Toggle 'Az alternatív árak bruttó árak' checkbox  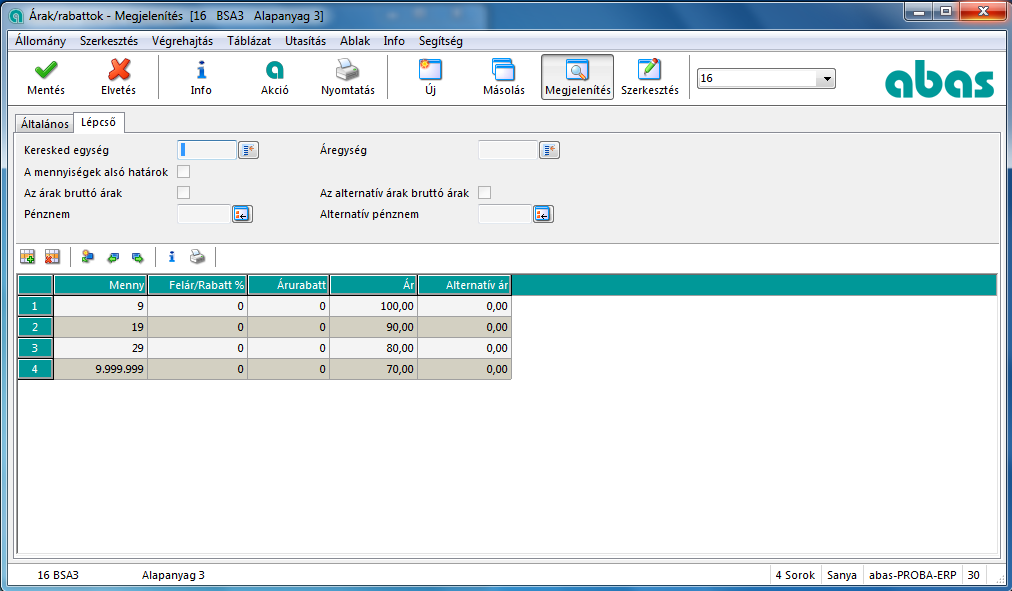coord(485,193)
